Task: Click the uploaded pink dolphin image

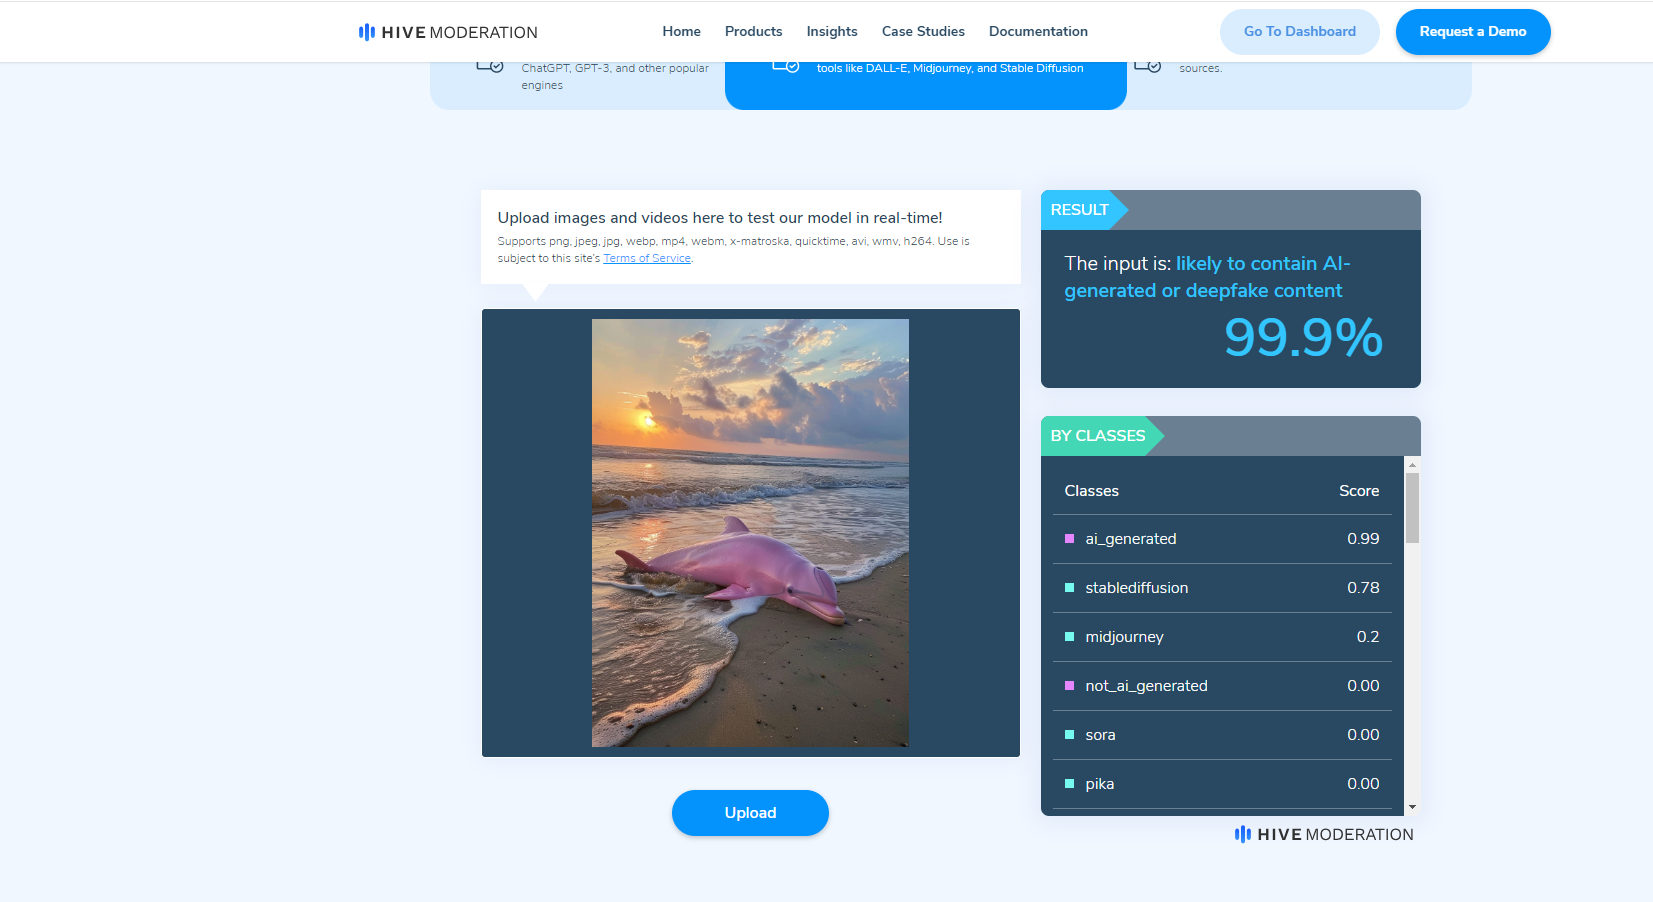Action: coord(750,533)
